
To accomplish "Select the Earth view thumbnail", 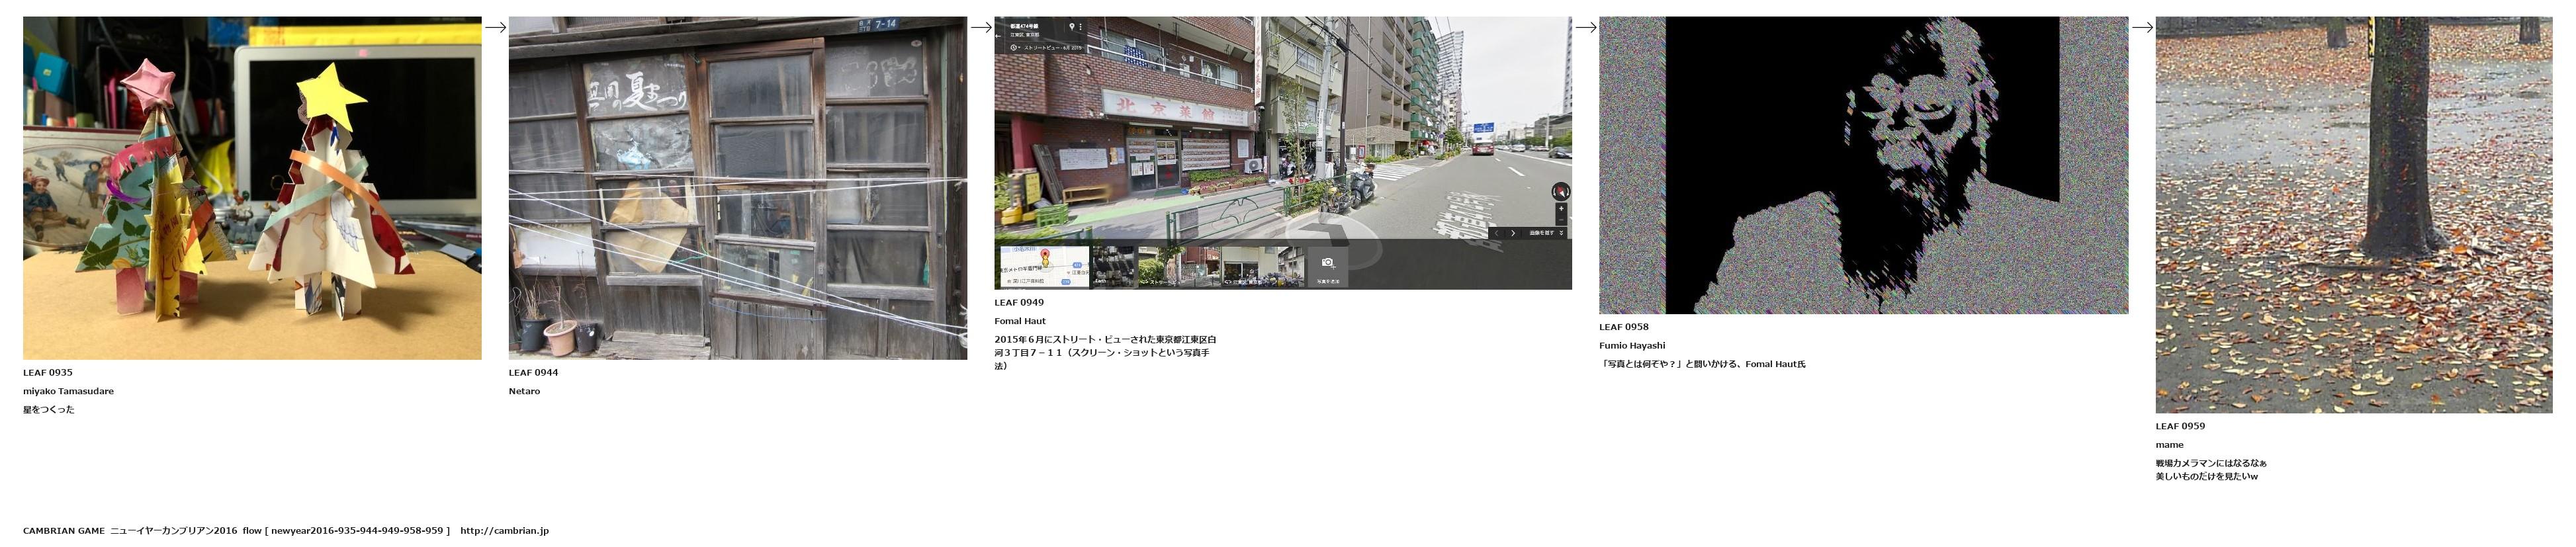I will click(x=1114, y=267).
